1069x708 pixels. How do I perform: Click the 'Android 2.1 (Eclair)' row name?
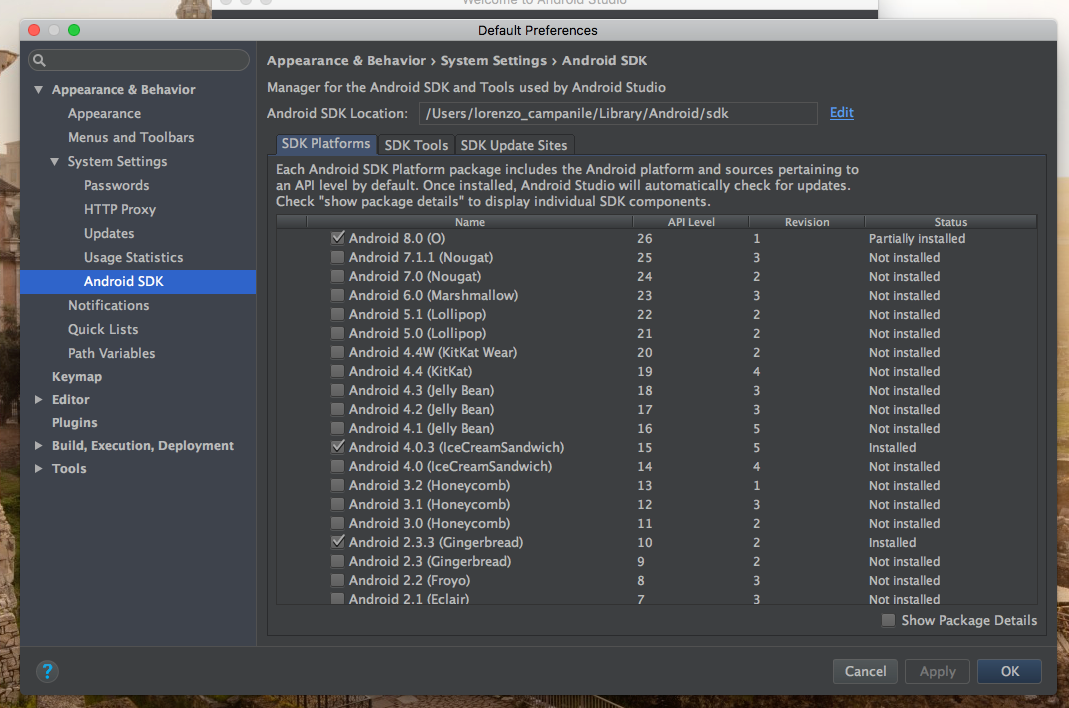coord(409,599)
